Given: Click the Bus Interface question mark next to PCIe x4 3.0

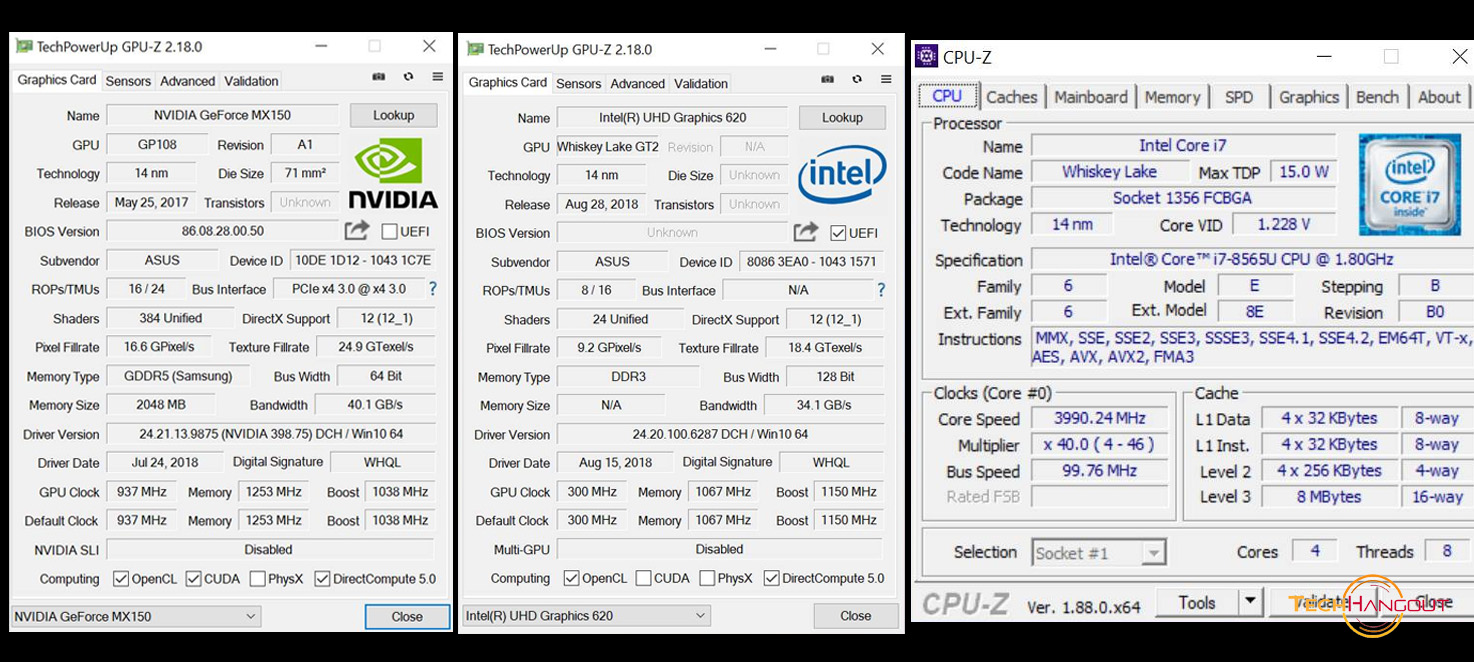Looking at the screenshot, I should point(433,289).
